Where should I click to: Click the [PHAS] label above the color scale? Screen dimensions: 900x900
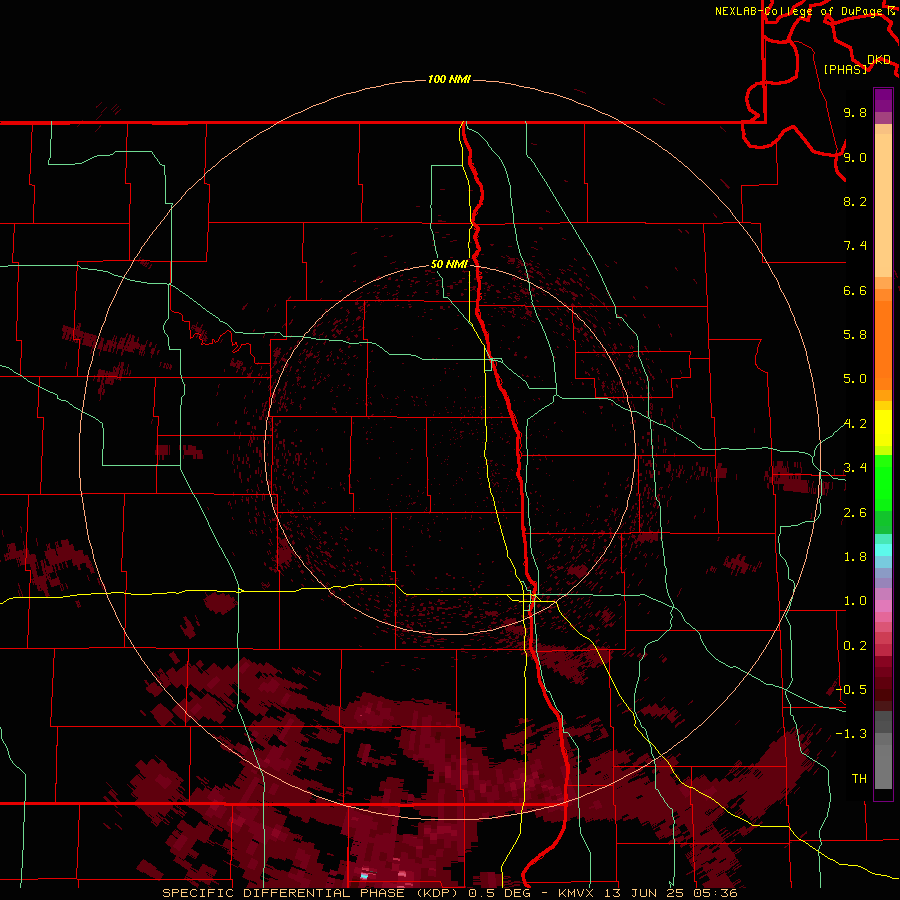click(845, 69)
